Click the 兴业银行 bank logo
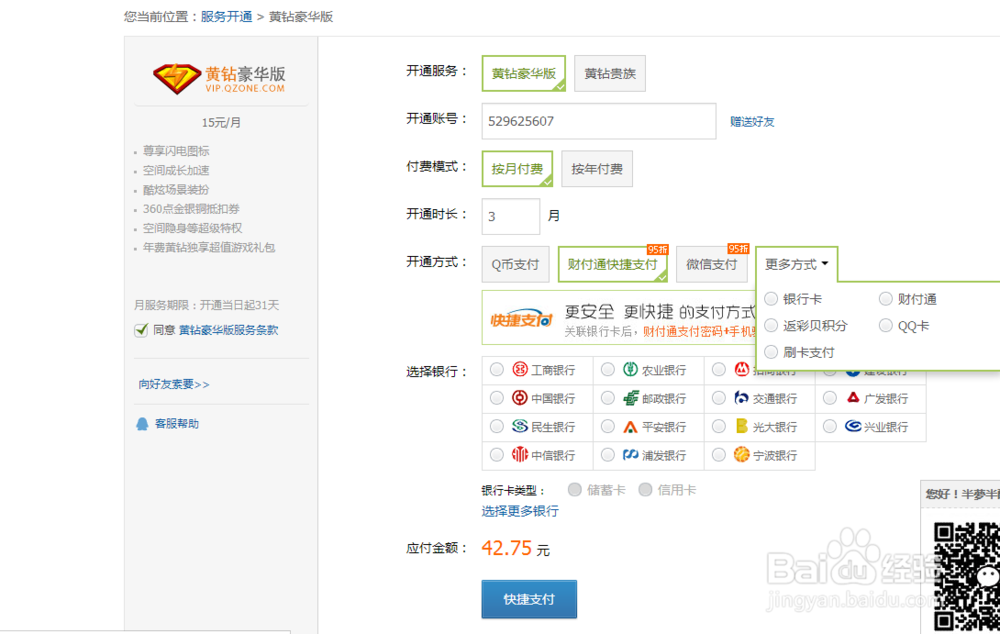Viewport: 1000px width, 634px height. pyautogui.click(x=853, y=426)
